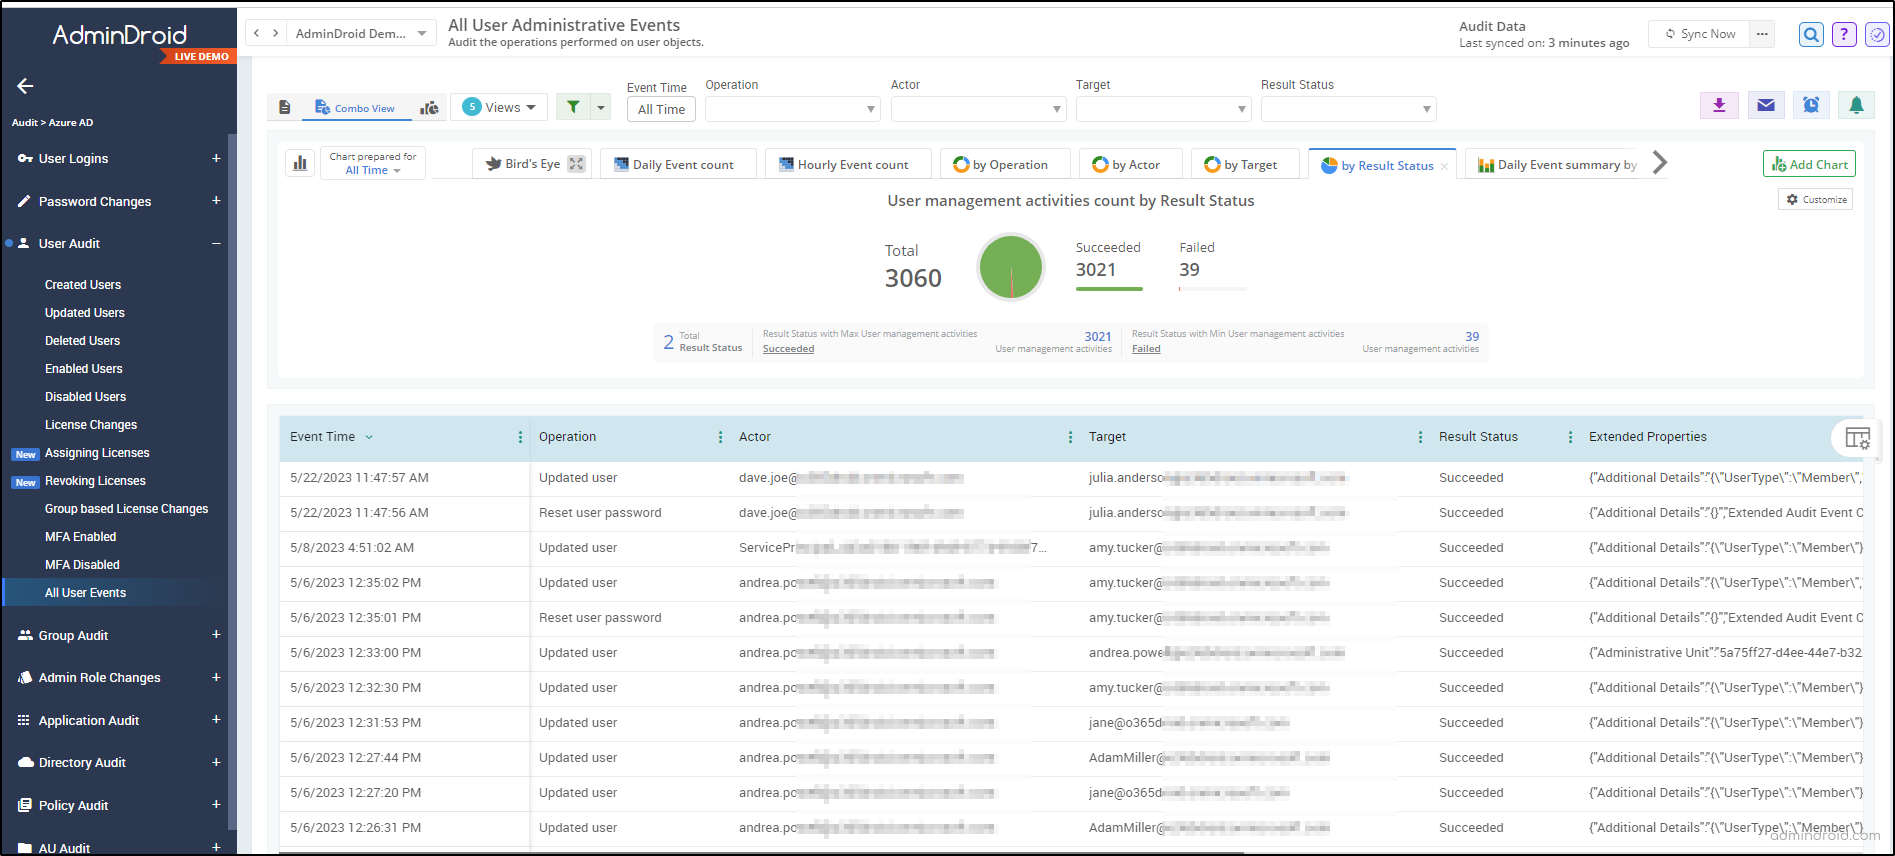This screenshot has width=1895, height=856.
Task: Click the alert bell icon
Action: tap(1856, 105)
